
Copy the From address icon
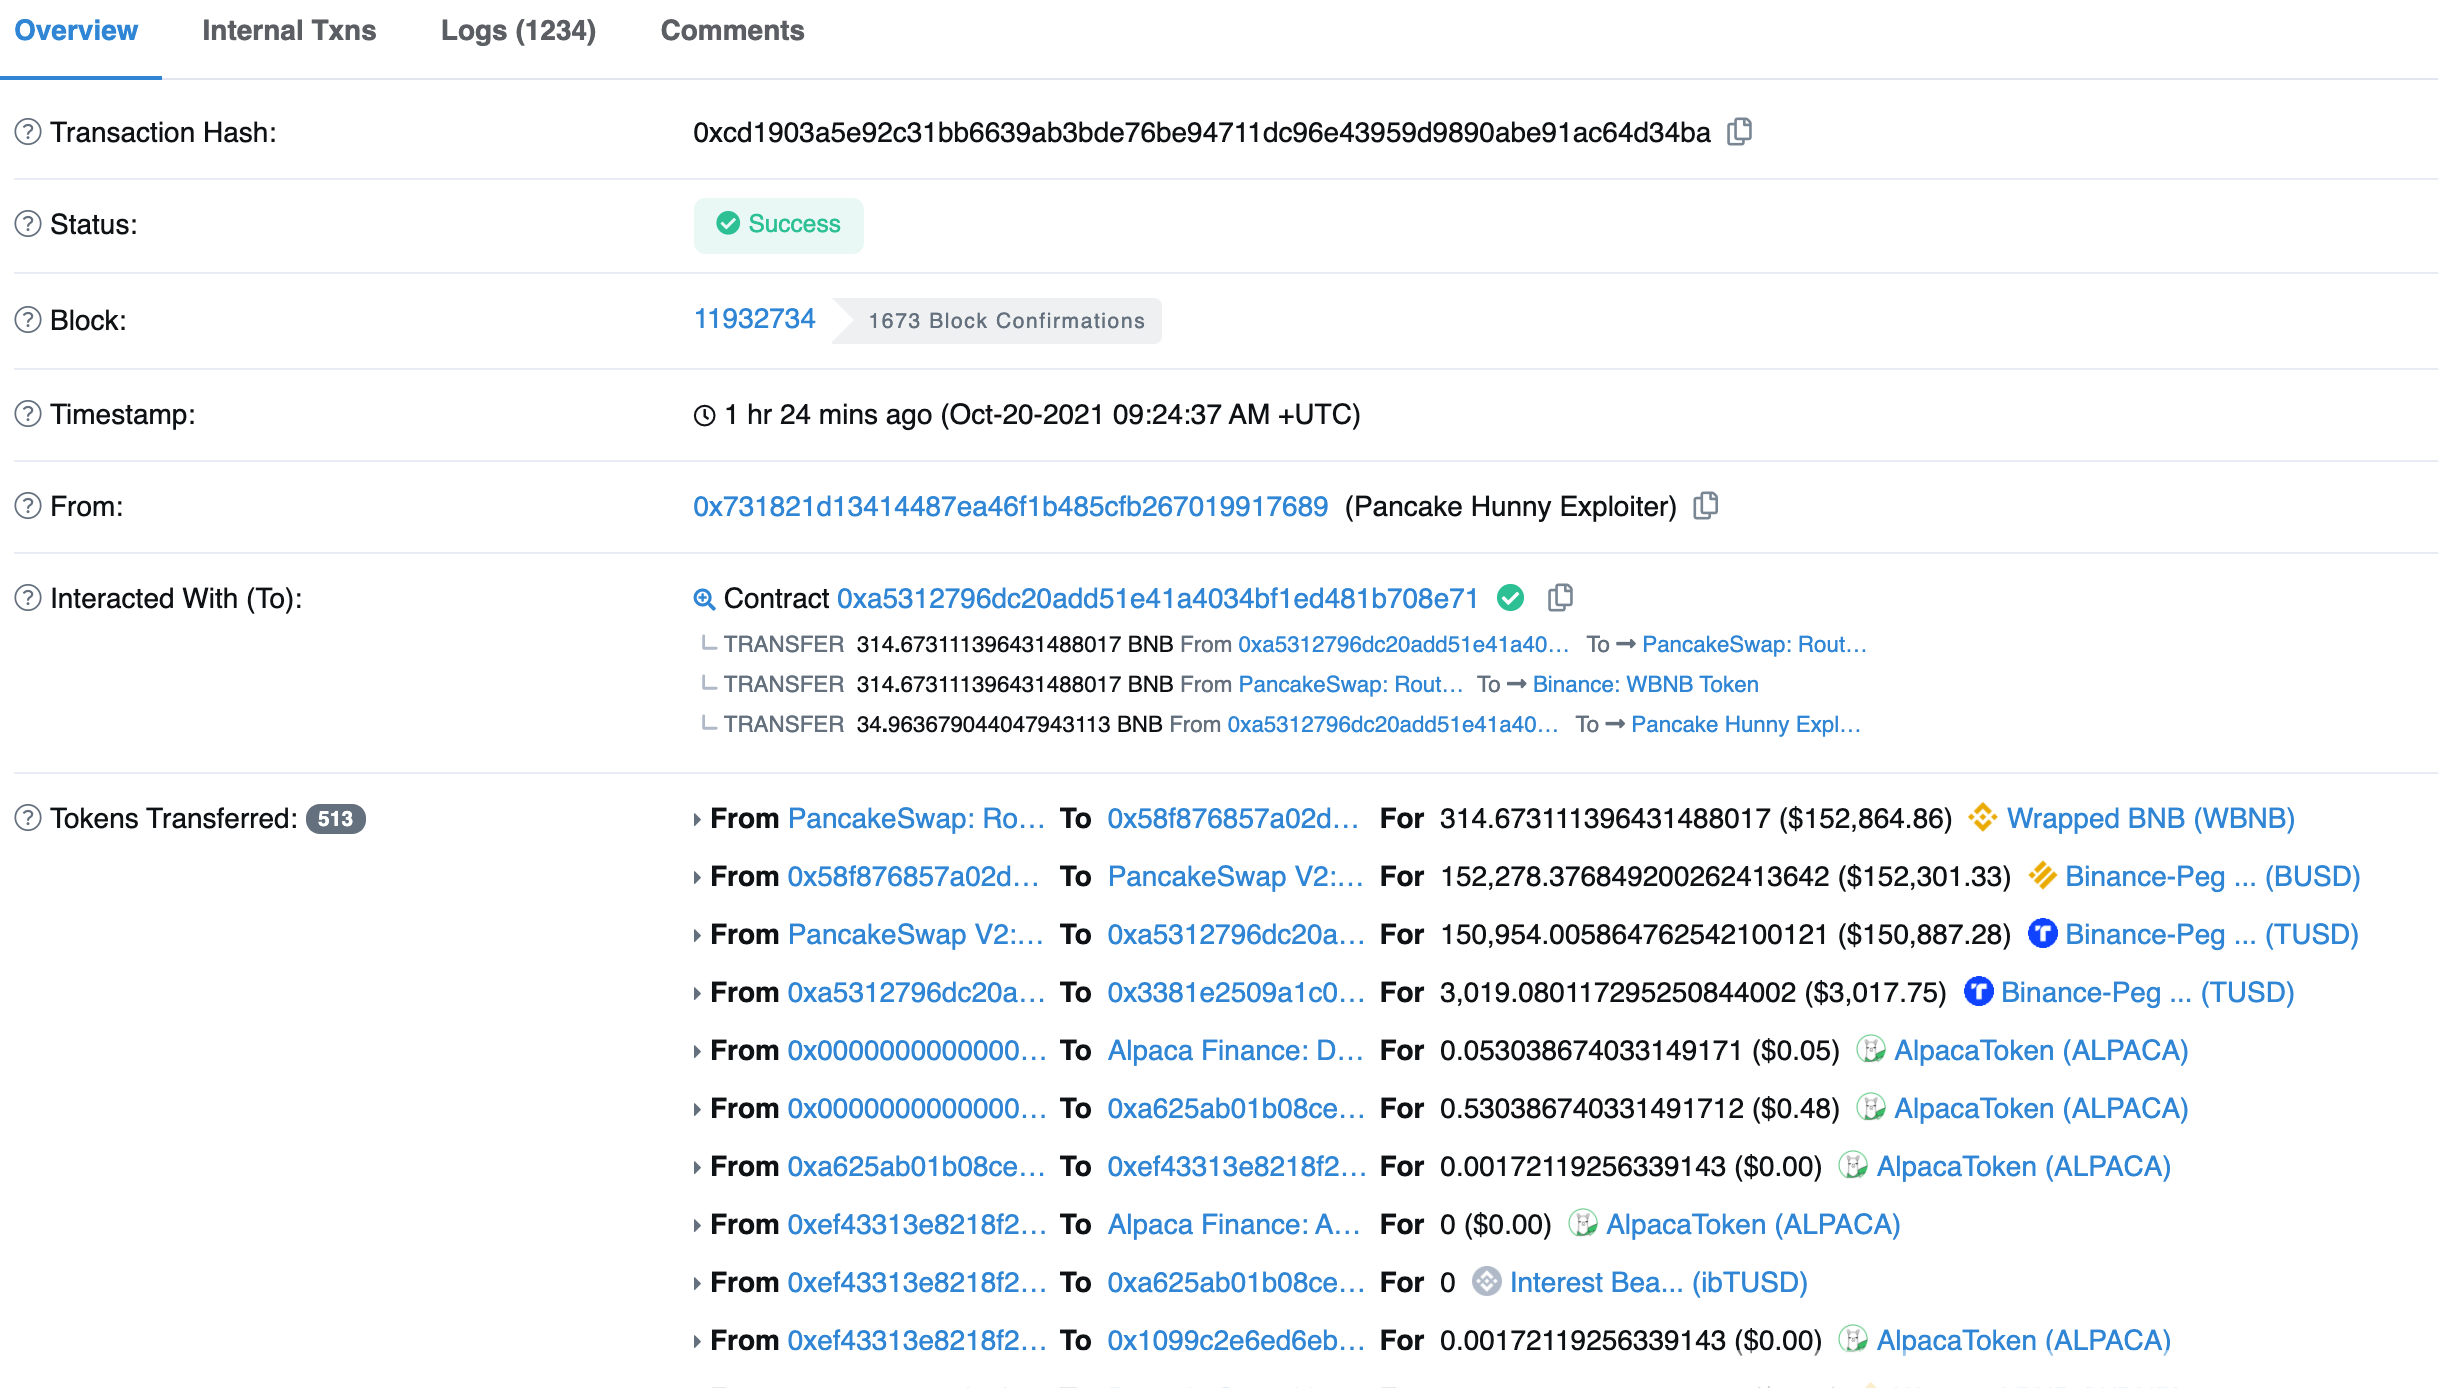click(x=1706, y=506)
